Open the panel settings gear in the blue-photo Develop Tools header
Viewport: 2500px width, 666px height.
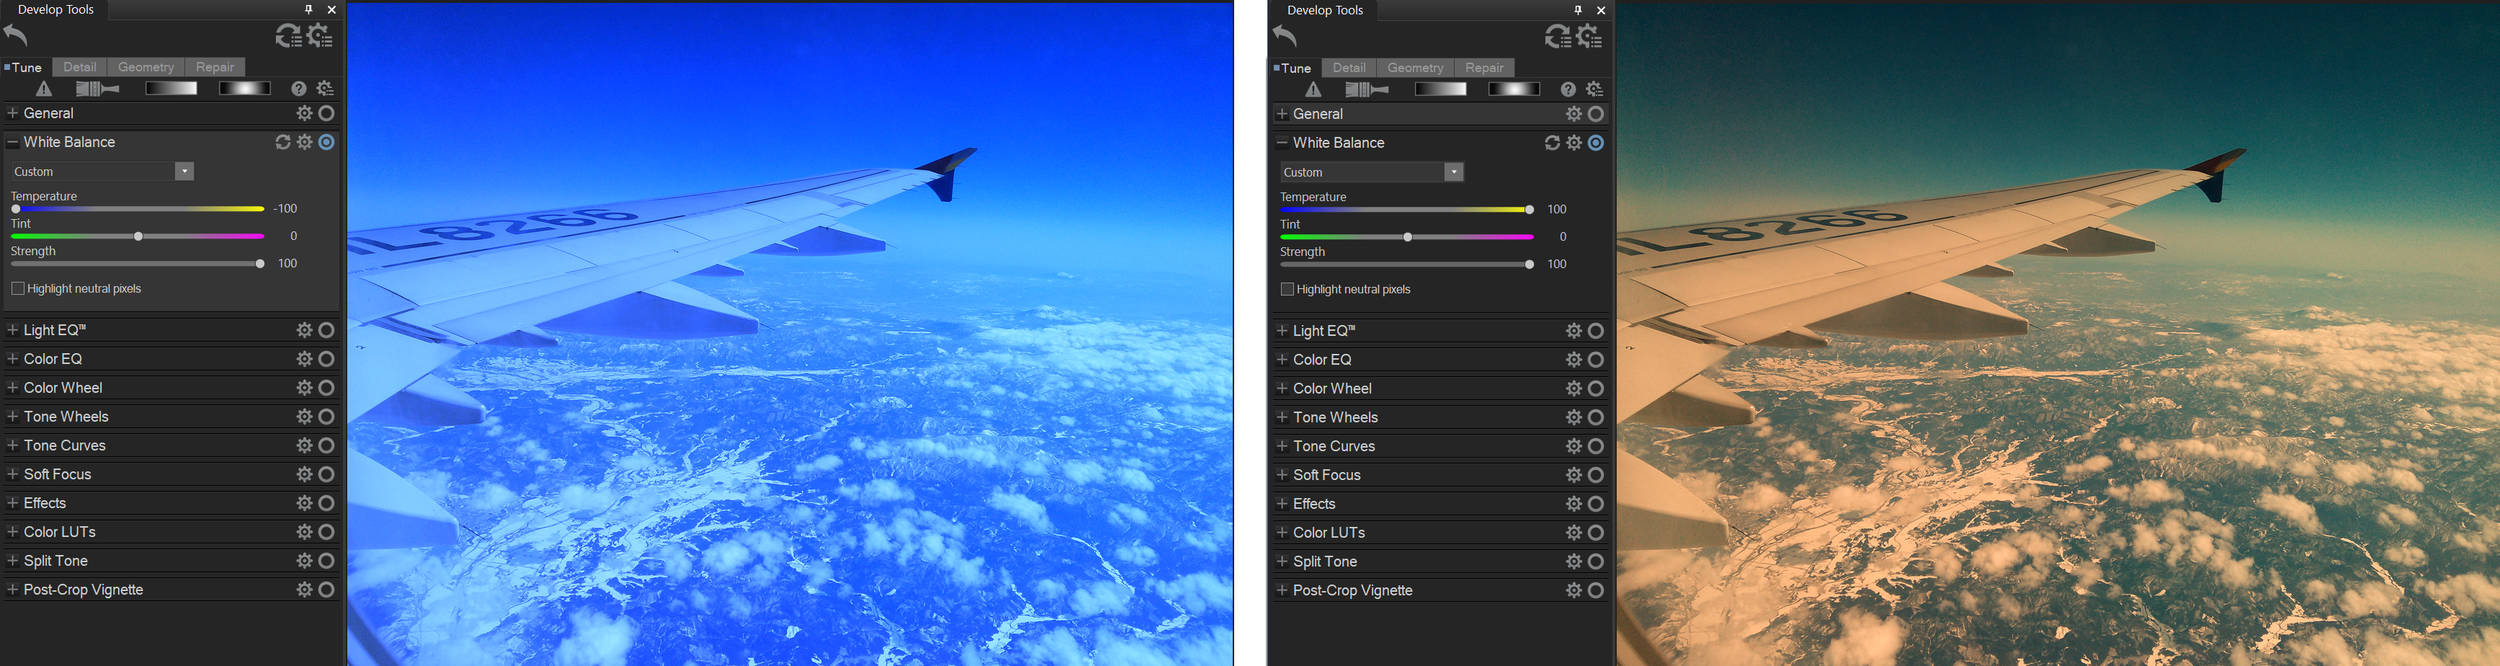point(320,36)
